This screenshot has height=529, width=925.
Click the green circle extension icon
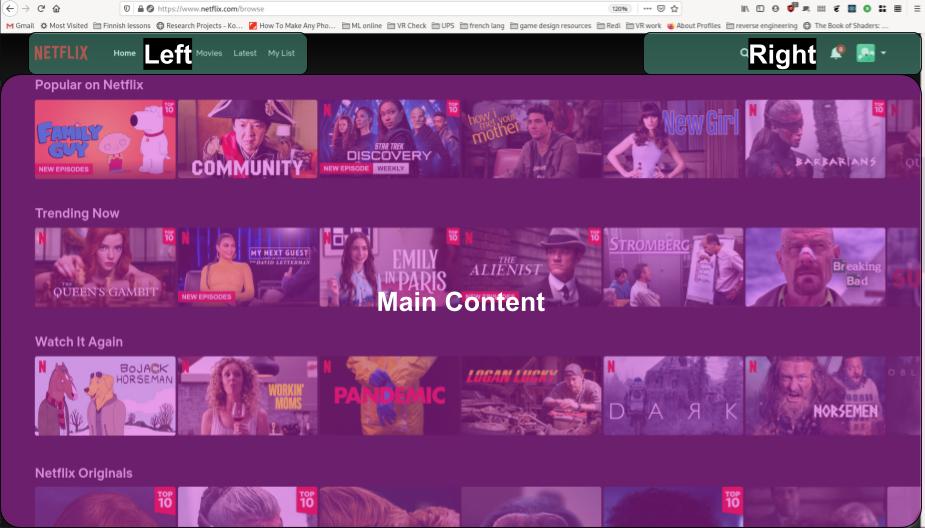pos(867,9)
